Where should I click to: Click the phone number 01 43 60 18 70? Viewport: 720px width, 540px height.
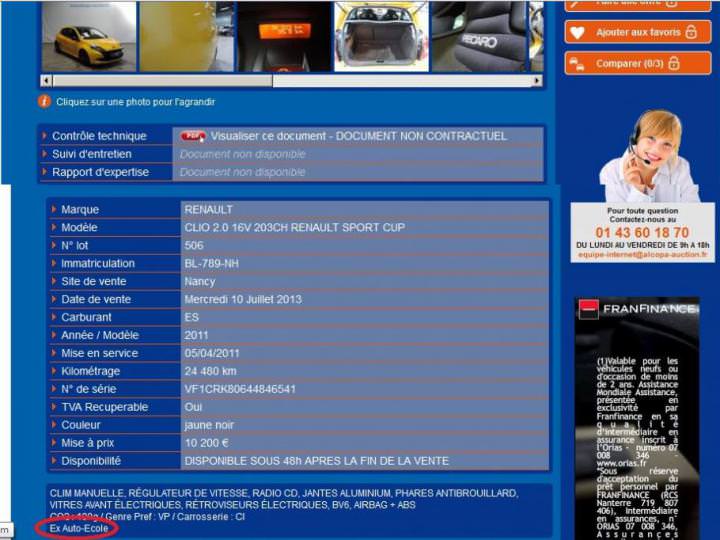point(642,232)
